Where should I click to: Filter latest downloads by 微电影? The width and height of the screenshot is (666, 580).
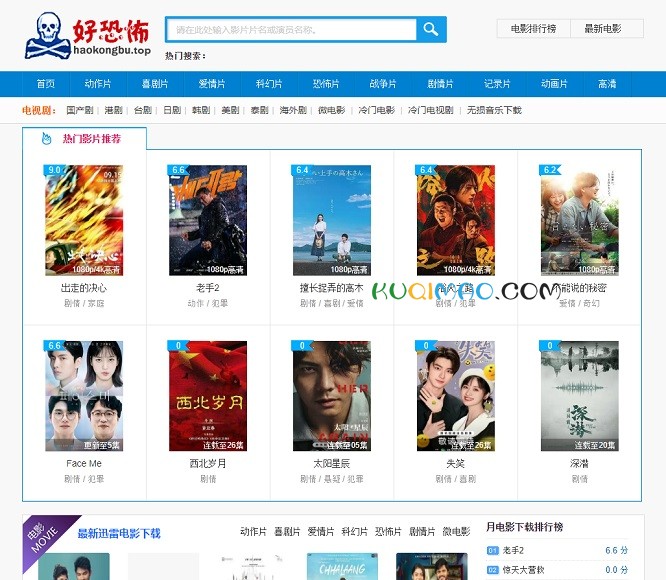click(457, 531)
